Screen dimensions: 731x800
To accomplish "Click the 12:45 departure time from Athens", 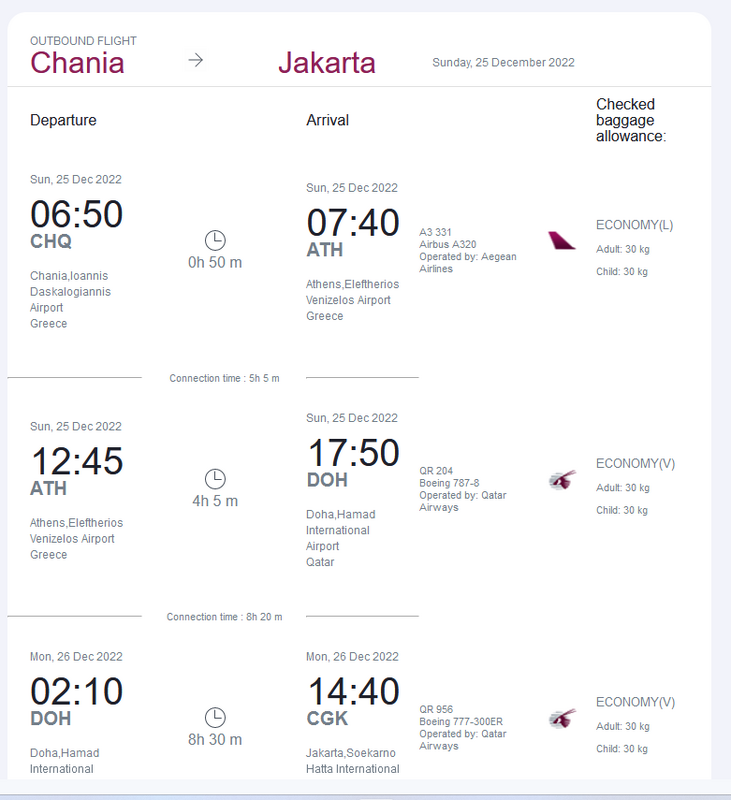I will coord(77,461).
